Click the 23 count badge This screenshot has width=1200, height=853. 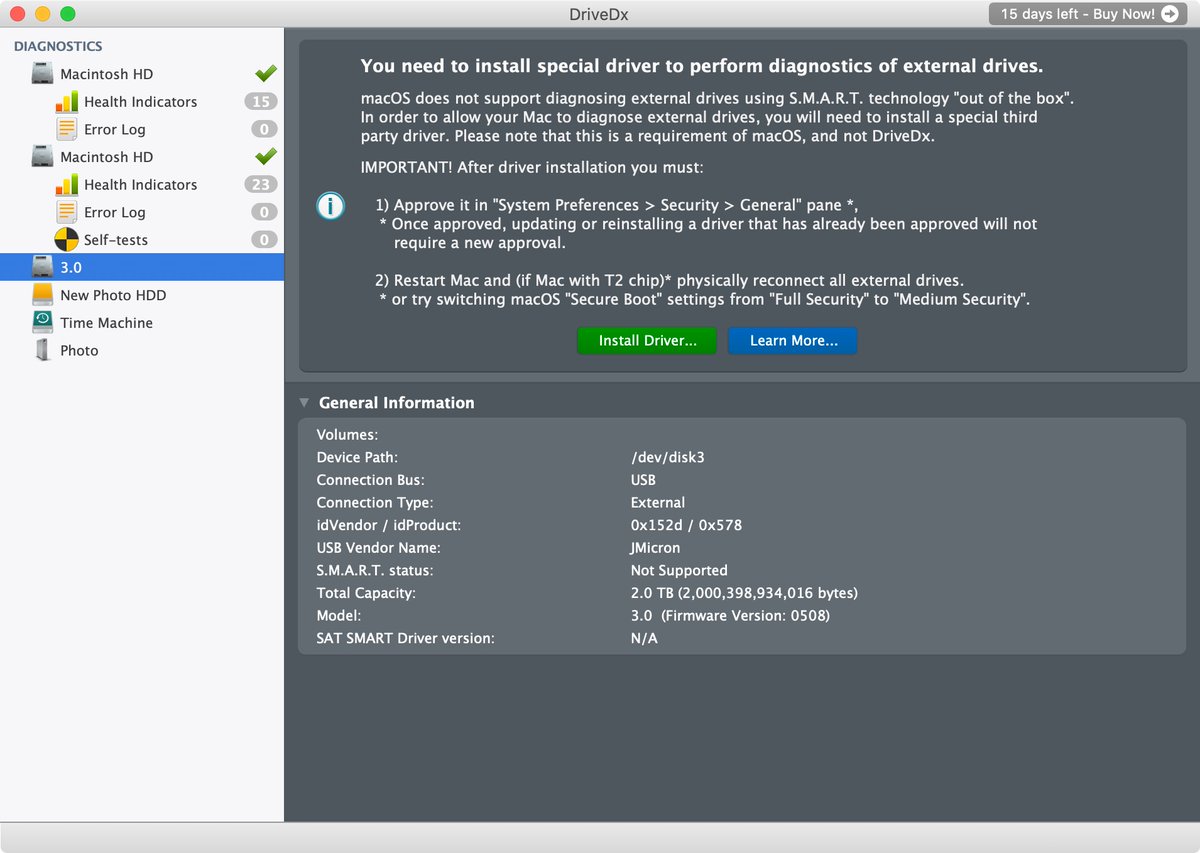click(x=261, y=185)
